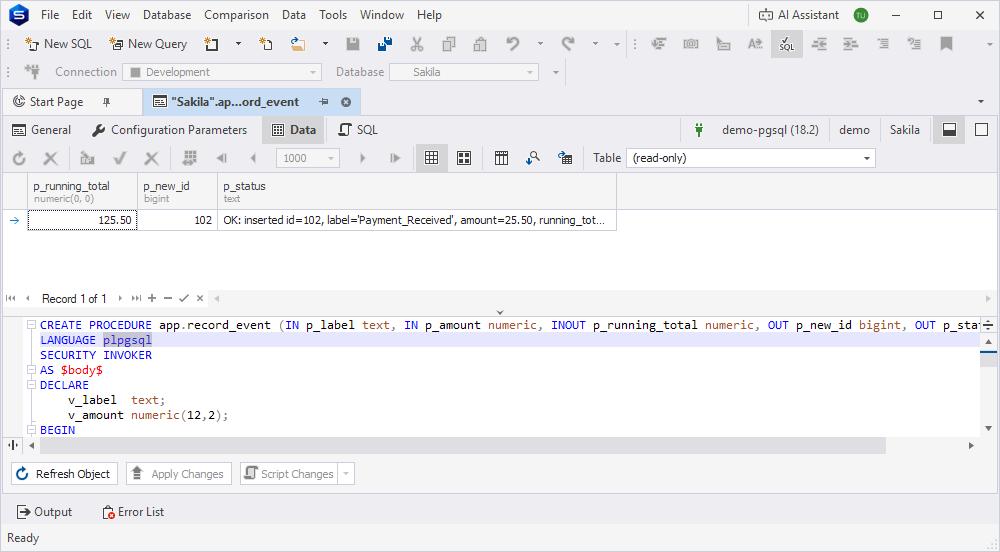Click the Redo arrow icon
The width and height of the screenshot is (1000, 552).
[568, 44]
